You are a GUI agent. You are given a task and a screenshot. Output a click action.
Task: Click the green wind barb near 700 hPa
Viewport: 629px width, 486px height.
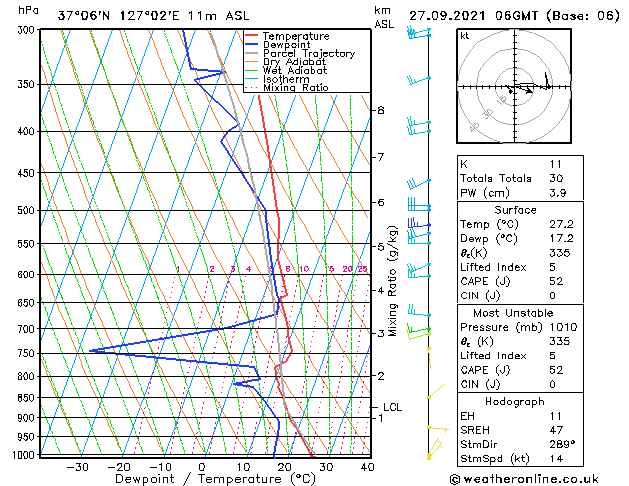pyautogui.click(x=418, y=332)
